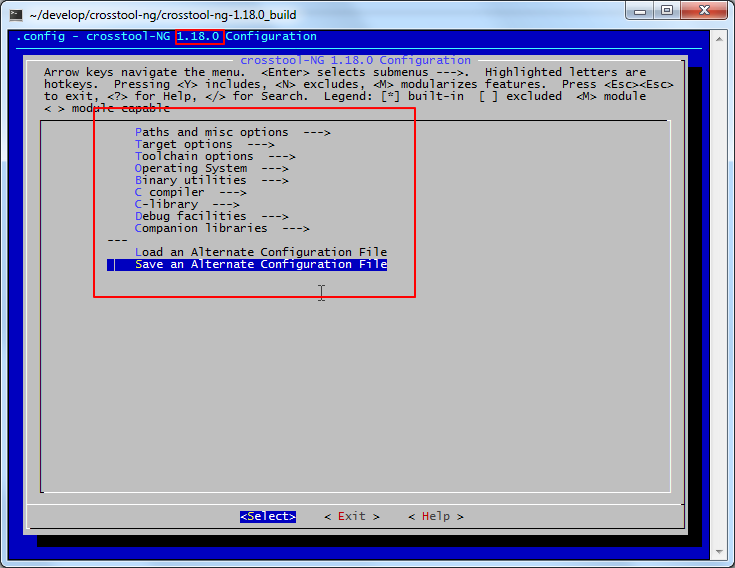Click the vertical scrollbar track

coord(719,295)
